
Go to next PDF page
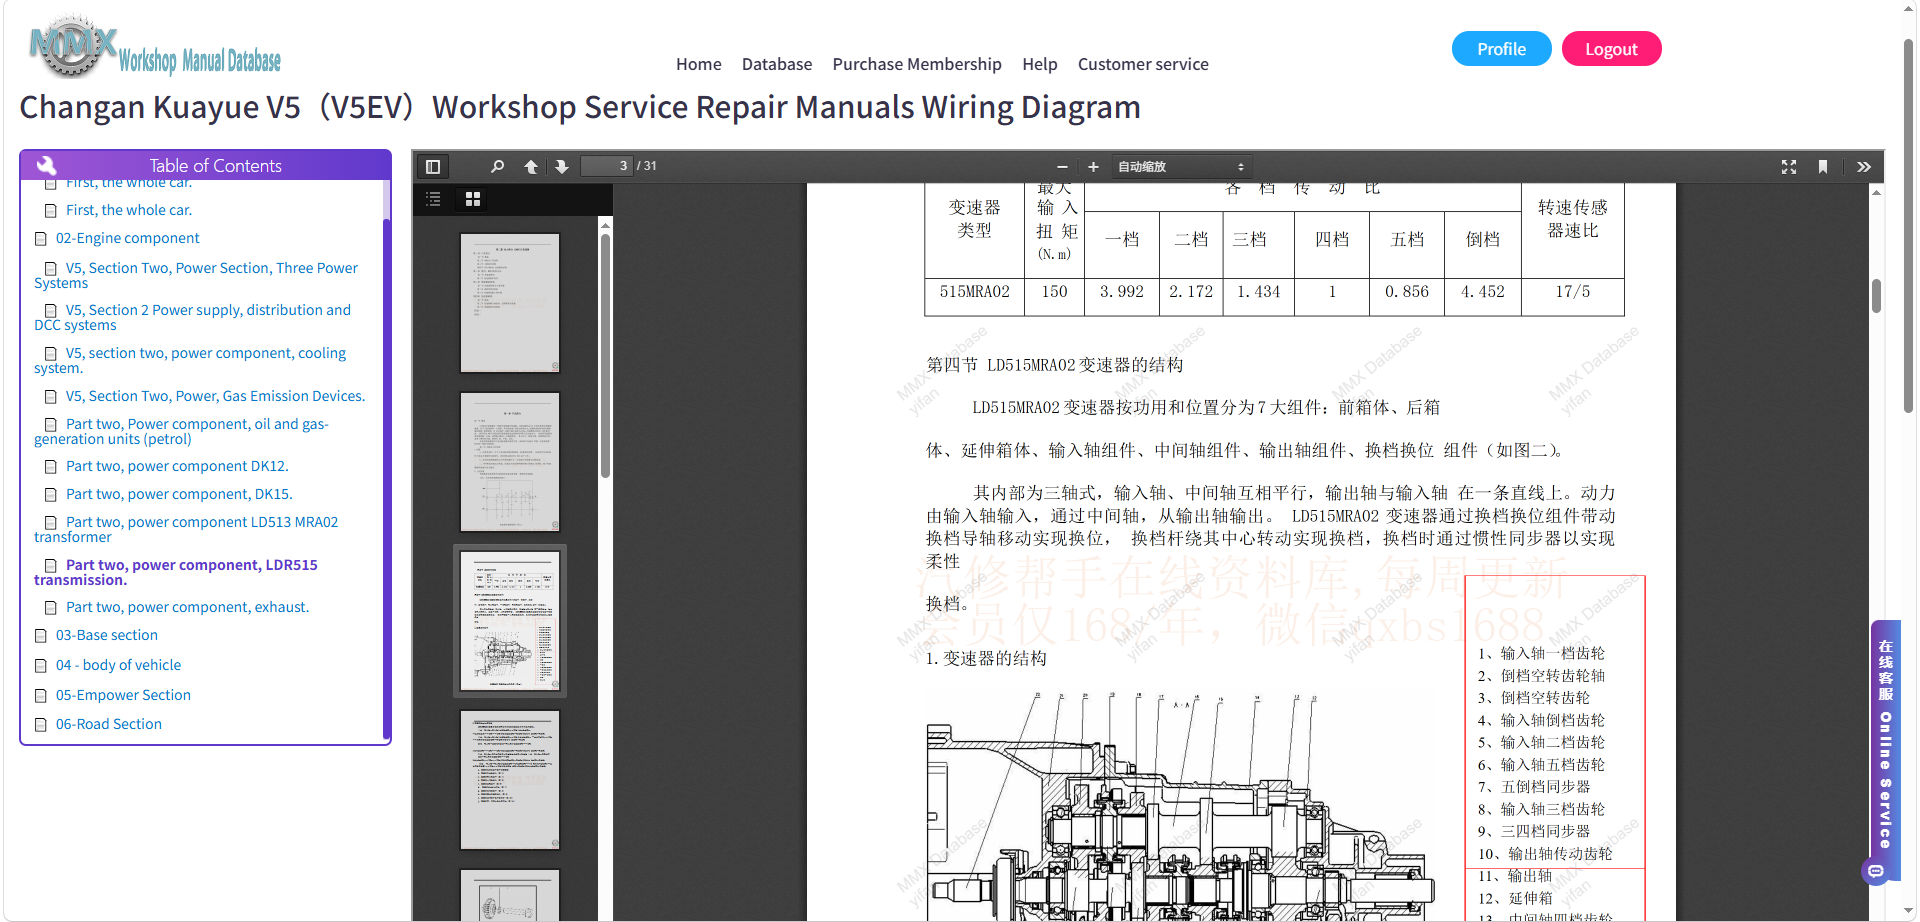[562, 167]
